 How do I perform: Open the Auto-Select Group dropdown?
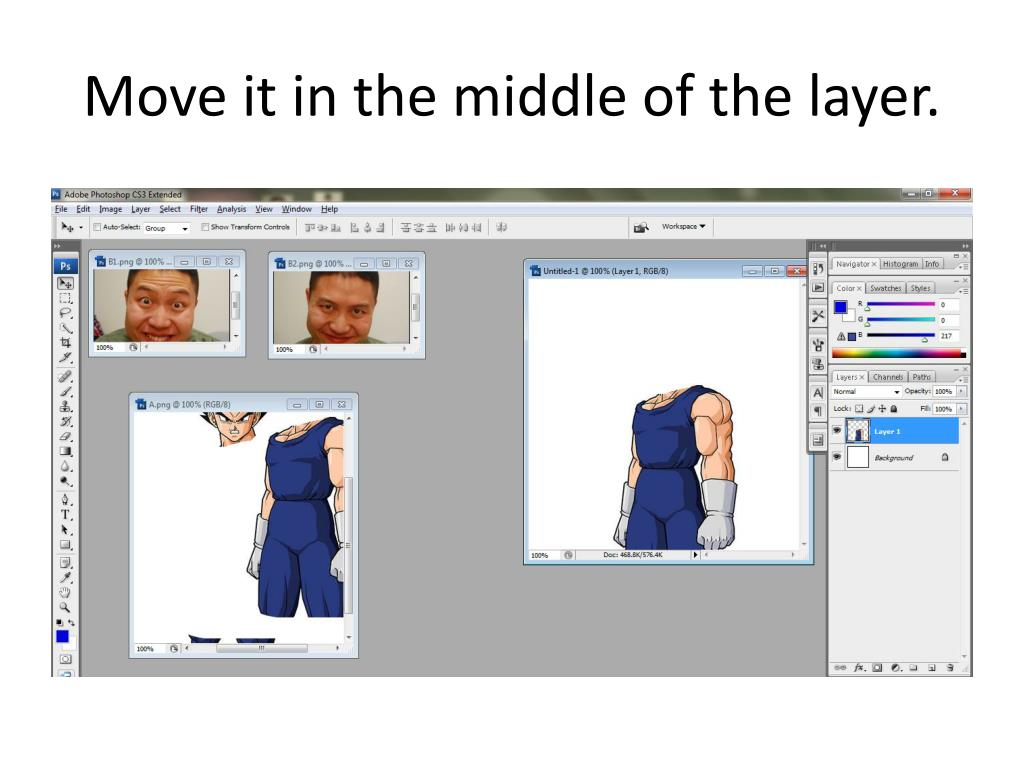coord(166,228)
